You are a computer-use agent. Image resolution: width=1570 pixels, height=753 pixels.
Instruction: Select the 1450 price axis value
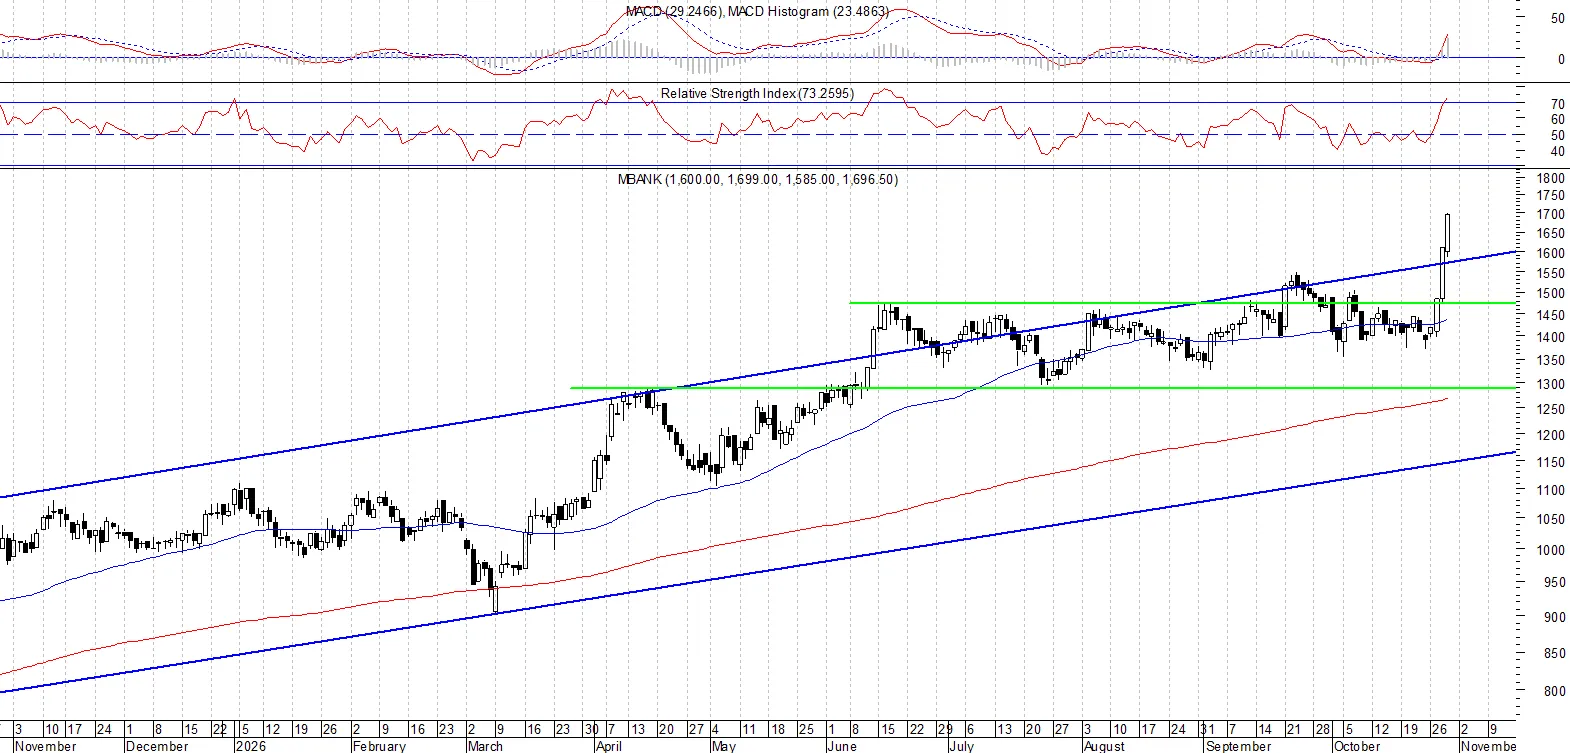click(1551, 315)
